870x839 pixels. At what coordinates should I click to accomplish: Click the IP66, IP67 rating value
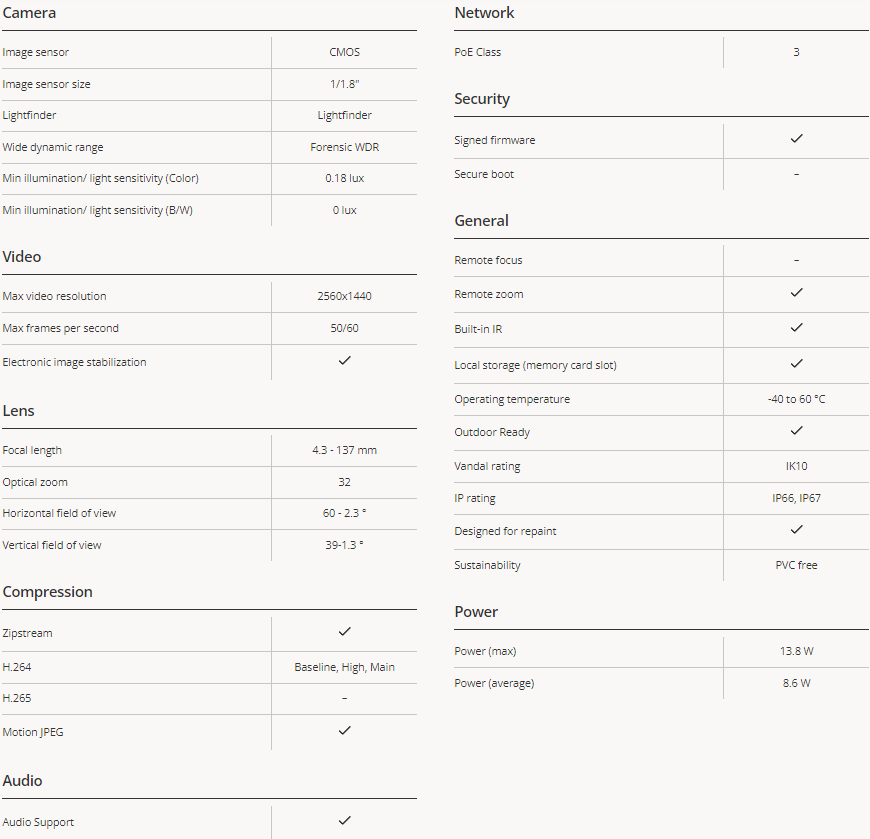pyautogui.click(x=796, y=498)
